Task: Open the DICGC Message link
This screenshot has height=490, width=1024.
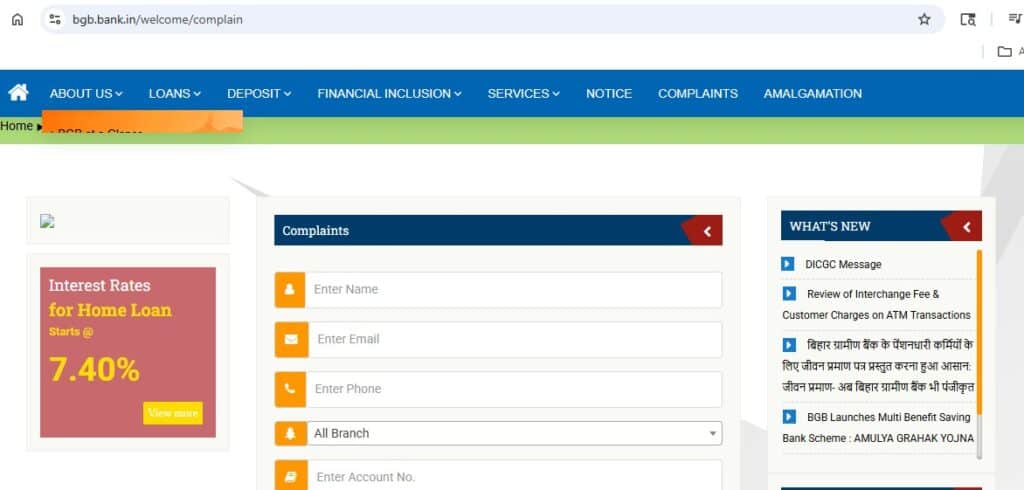Action: click(x=843, y=265)
